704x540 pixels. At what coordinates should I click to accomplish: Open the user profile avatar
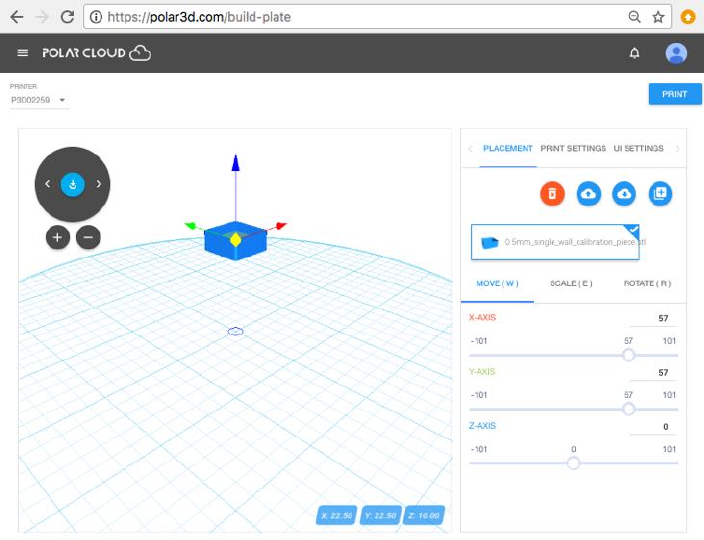click(x=676, y=53)
